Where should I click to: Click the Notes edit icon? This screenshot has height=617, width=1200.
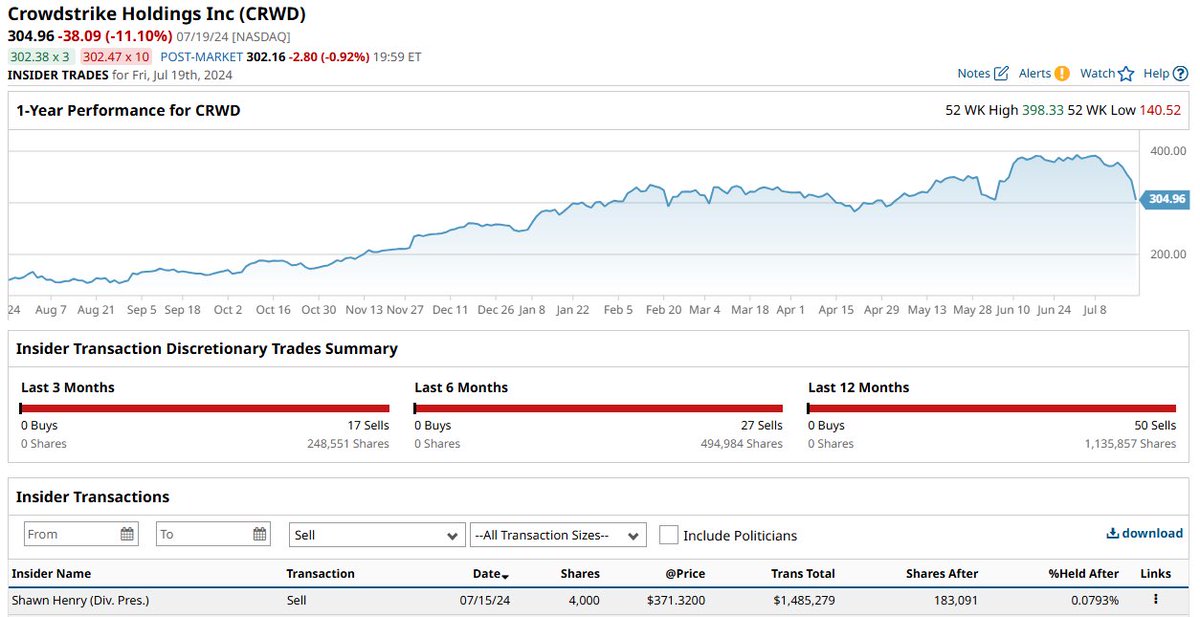(1001, 73)
